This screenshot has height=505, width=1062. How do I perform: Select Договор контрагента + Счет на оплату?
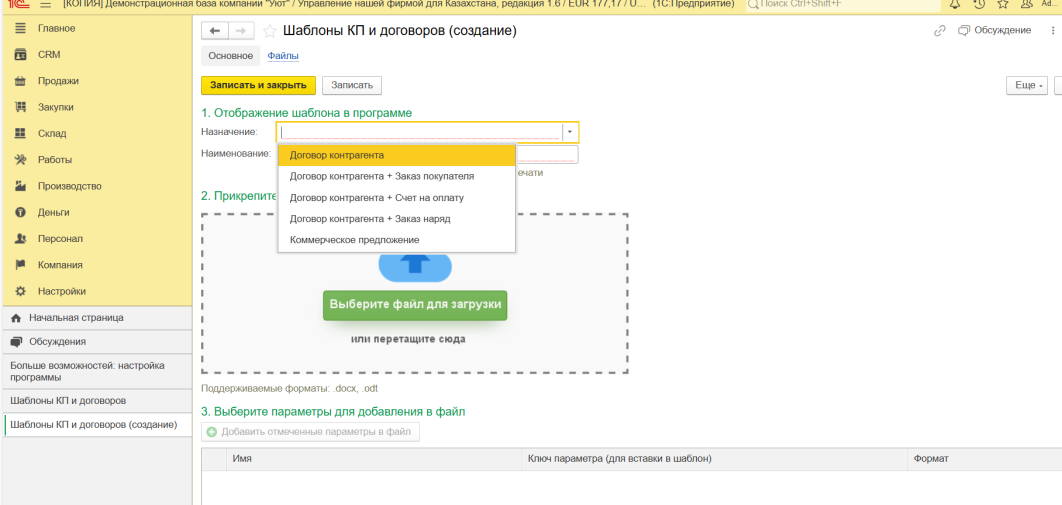(376, 198)
